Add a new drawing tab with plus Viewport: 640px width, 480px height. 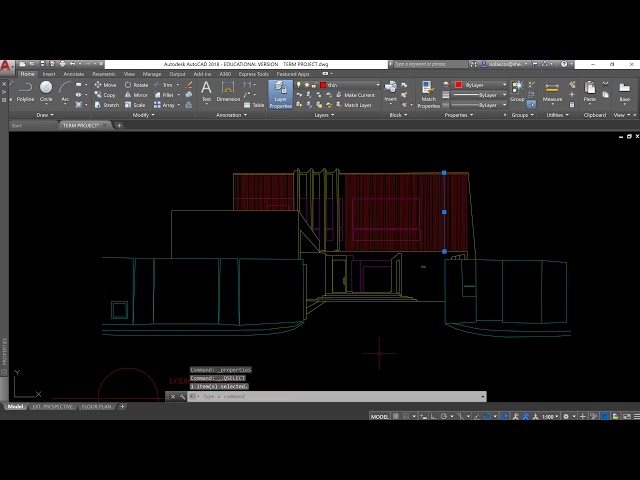pyautogui.click(x=119, y=125)
